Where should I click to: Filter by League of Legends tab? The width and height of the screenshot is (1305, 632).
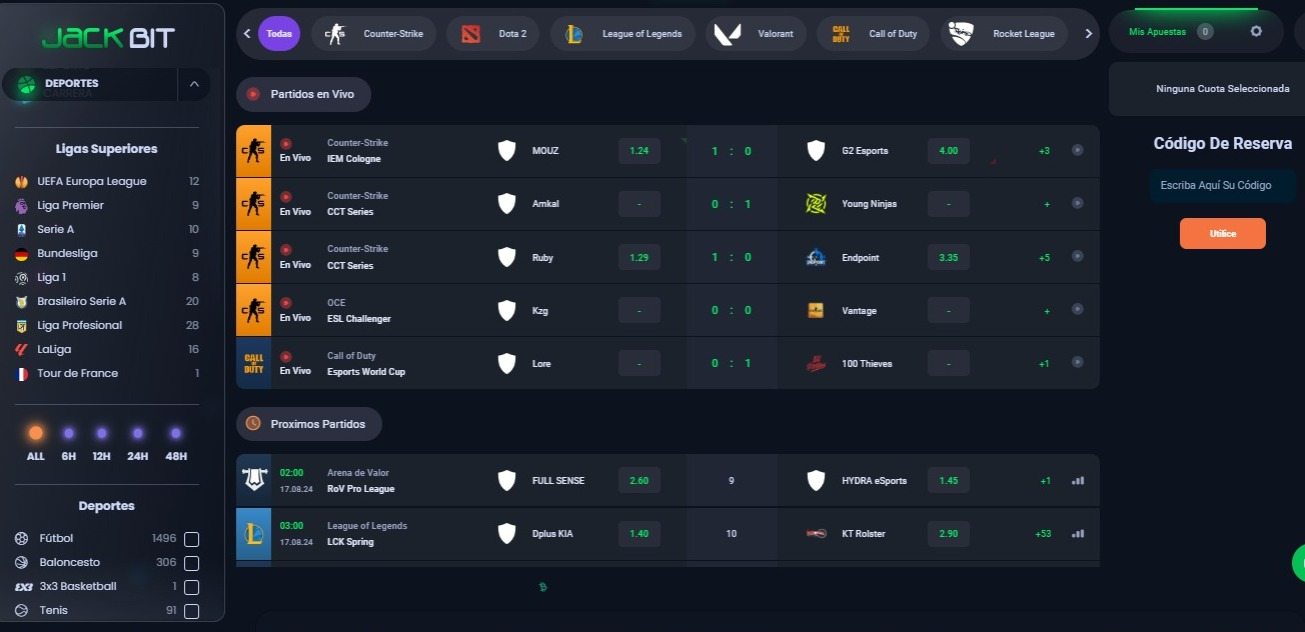[623, 34]
